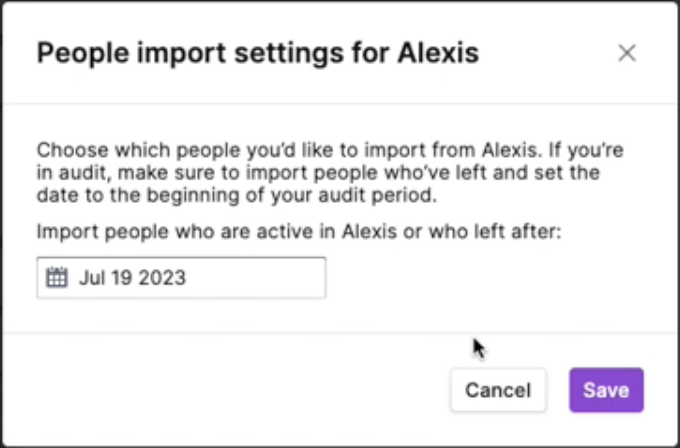Click inside the date box after 2023
The image size is (680, 448).
256,278
